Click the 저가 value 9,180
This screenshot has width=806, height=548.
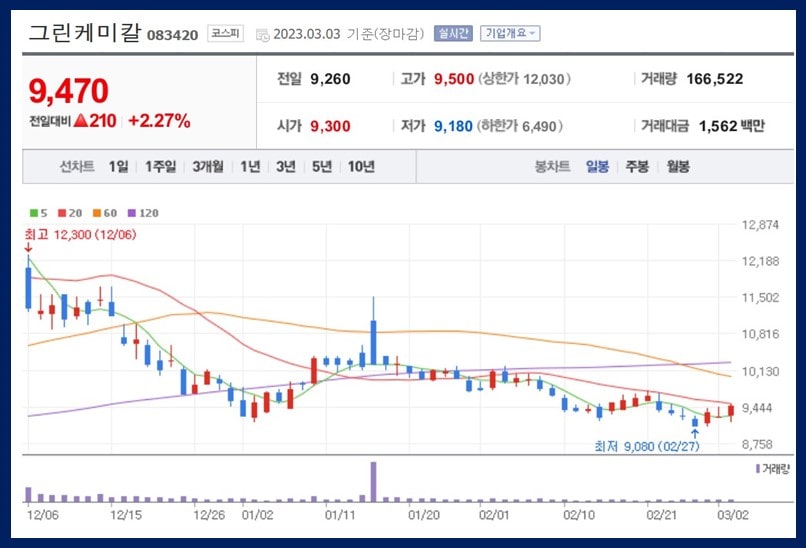pos(453,126)
